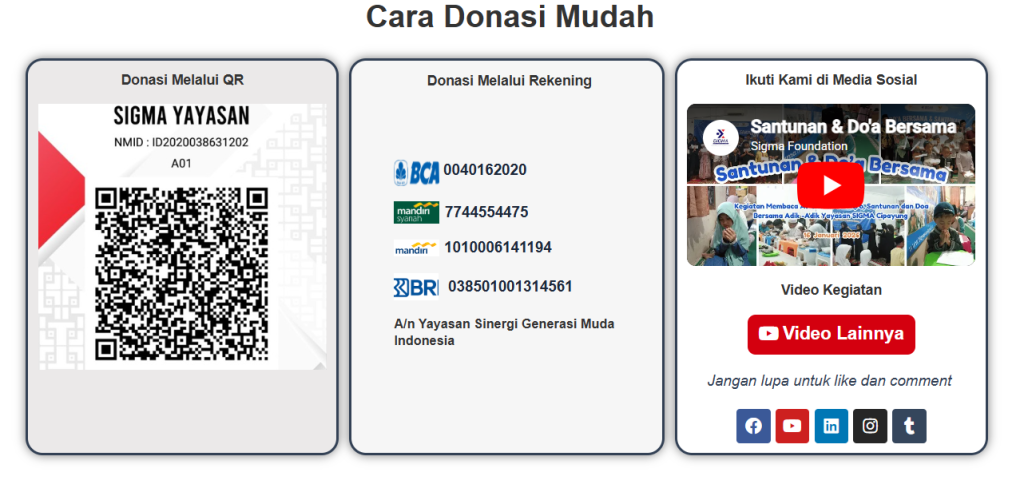The width and height of the screenshot is (1024, 492).
Task: Select Mandiri account number 1010006141194
Action: 498,247
